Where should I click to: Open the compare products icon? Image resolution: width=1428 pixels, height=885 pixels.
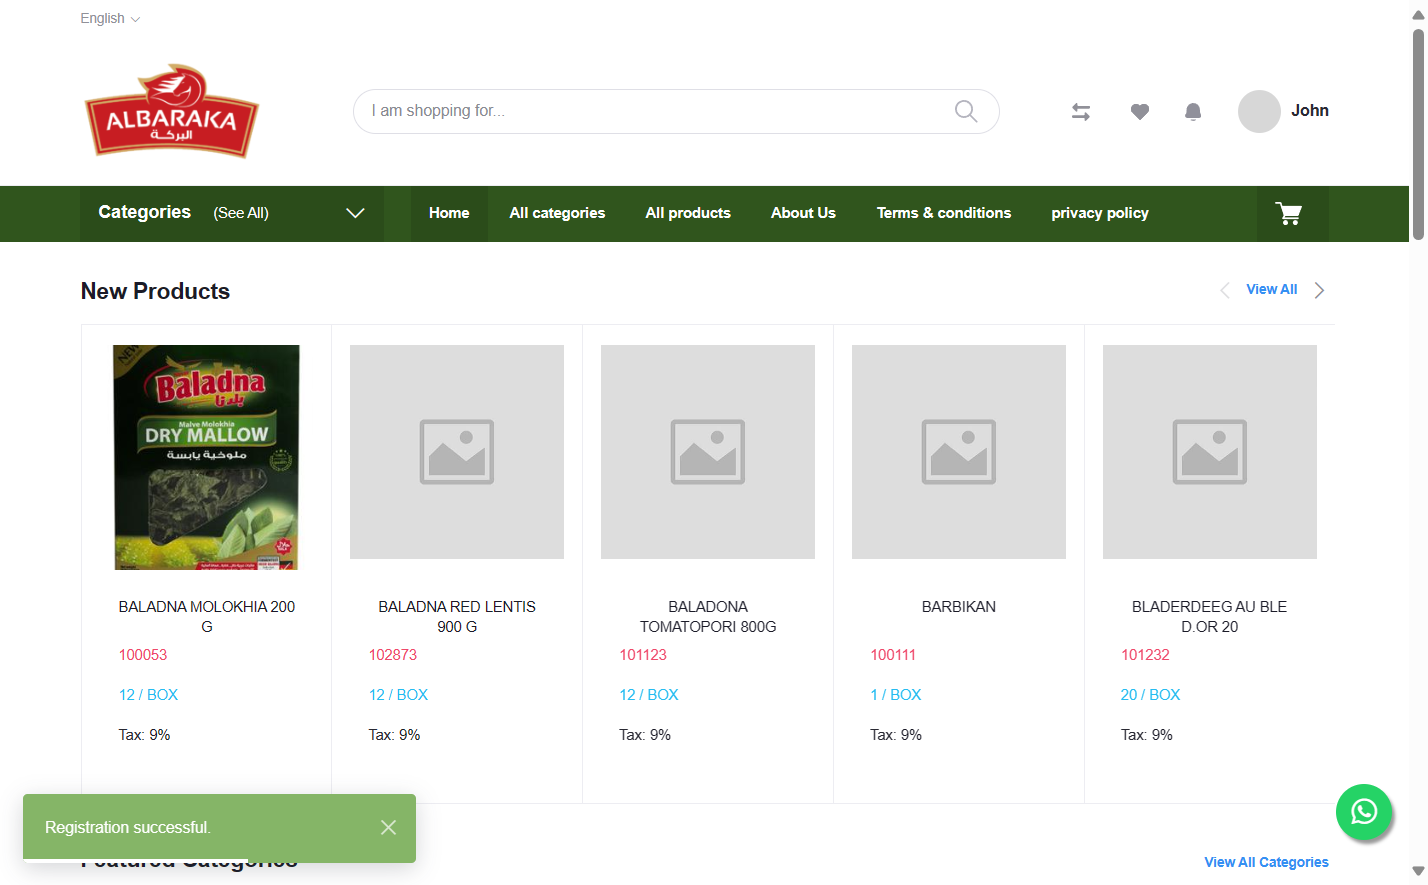click(x=1081, y=112)
